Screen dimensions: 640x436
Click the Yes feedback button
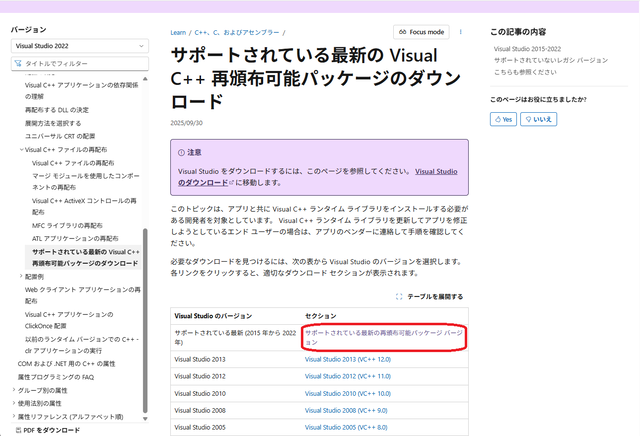503,119
